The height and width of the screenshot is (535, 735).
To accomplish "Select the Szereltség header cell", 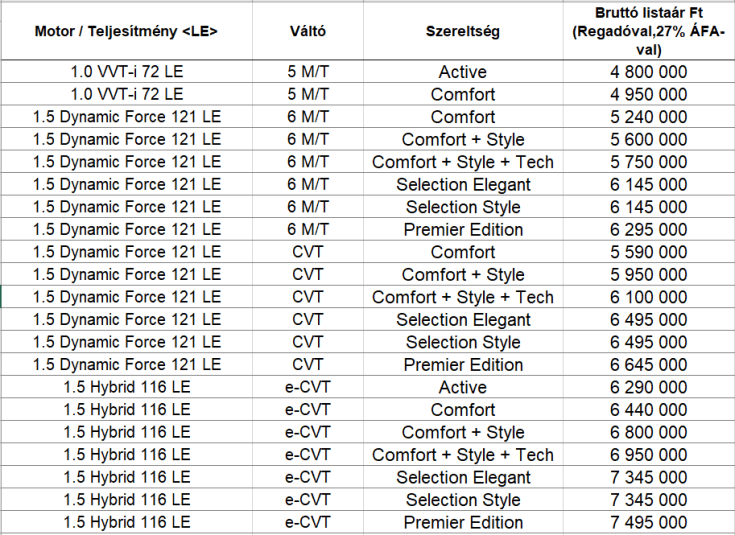I will coord(463,31).
